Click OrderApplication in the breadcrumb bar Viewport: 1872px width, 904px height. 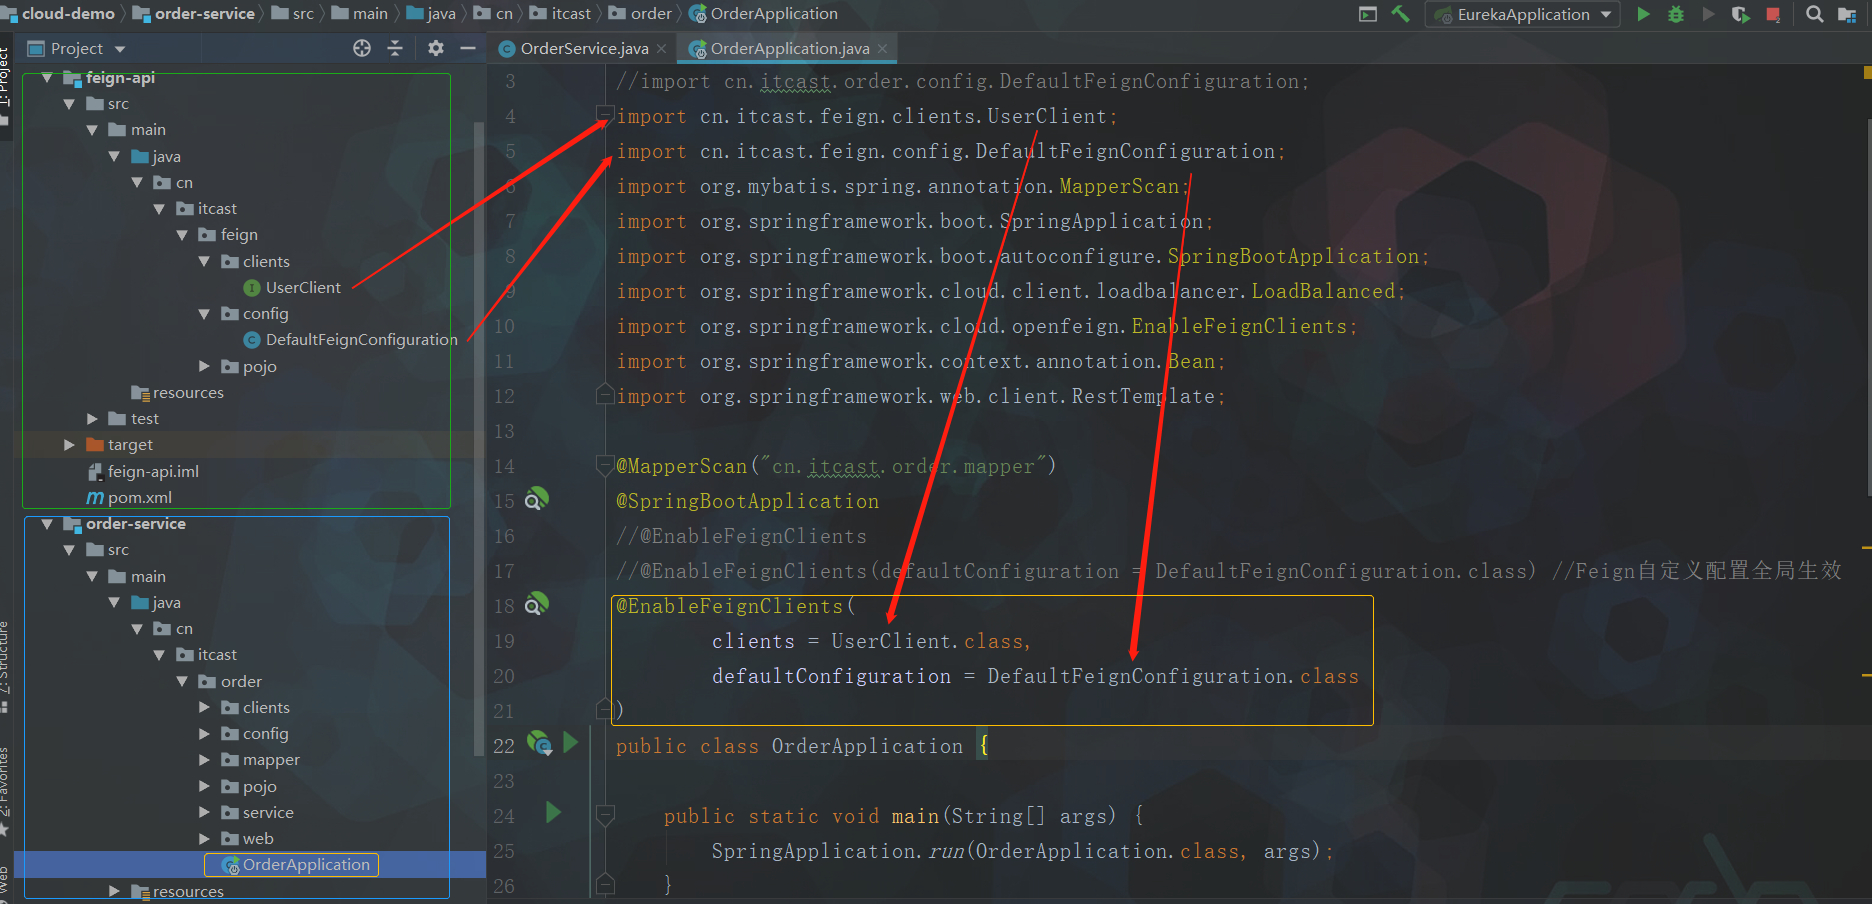coord(774,14)
